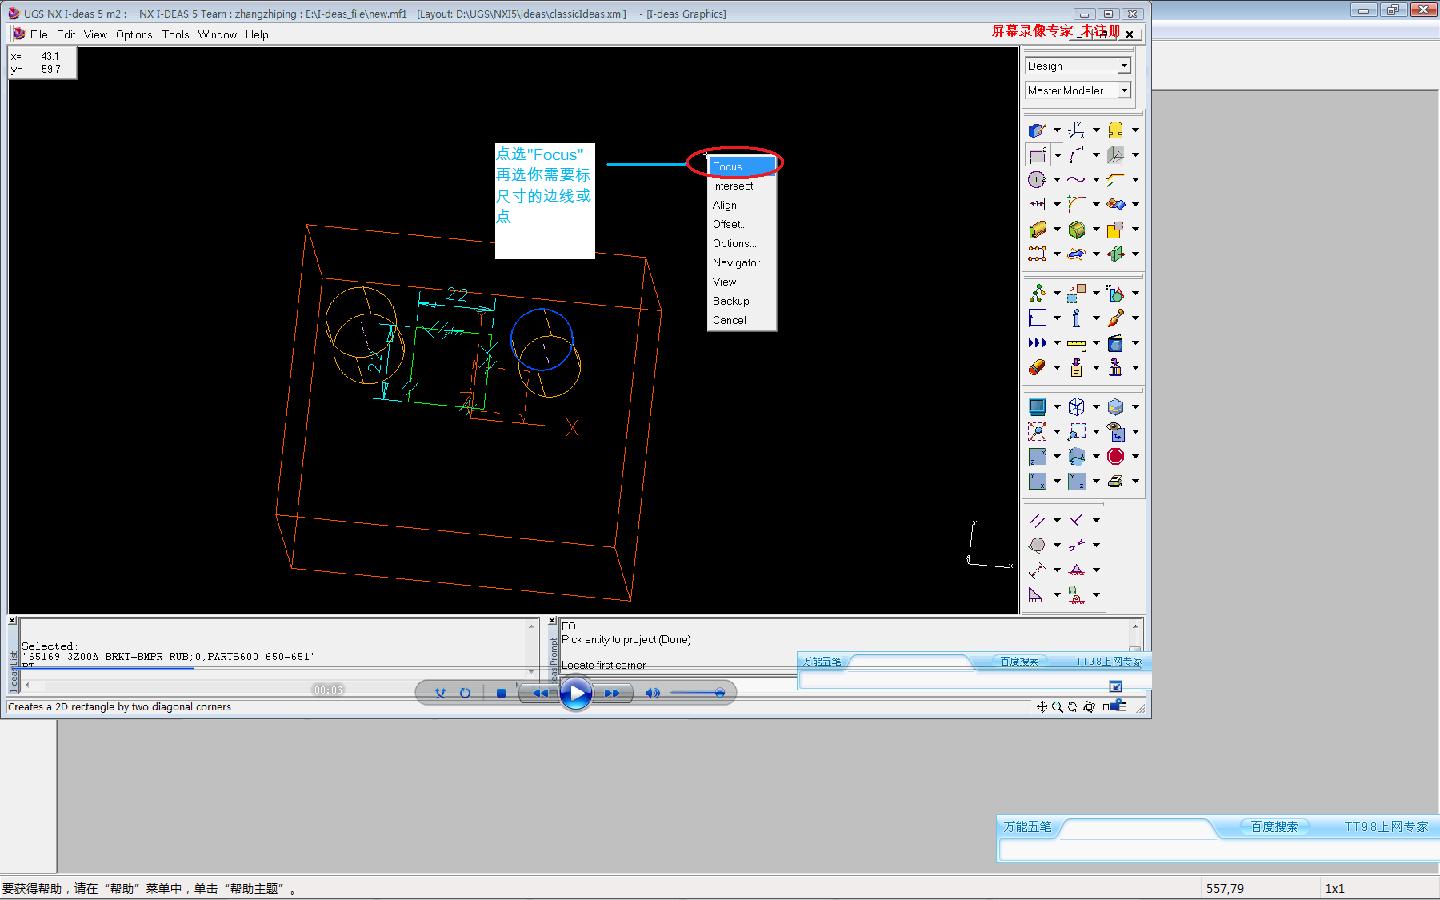Screen dimensions: 1440x900
Task: Click the right-triangle constraint icon
Action: point(1037,595)
